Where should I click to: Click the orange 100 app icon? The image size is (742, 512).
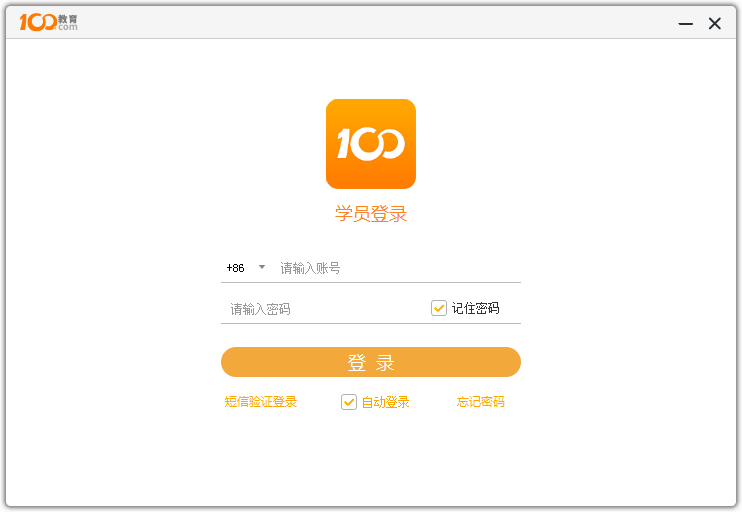click(x=371, y=144)
